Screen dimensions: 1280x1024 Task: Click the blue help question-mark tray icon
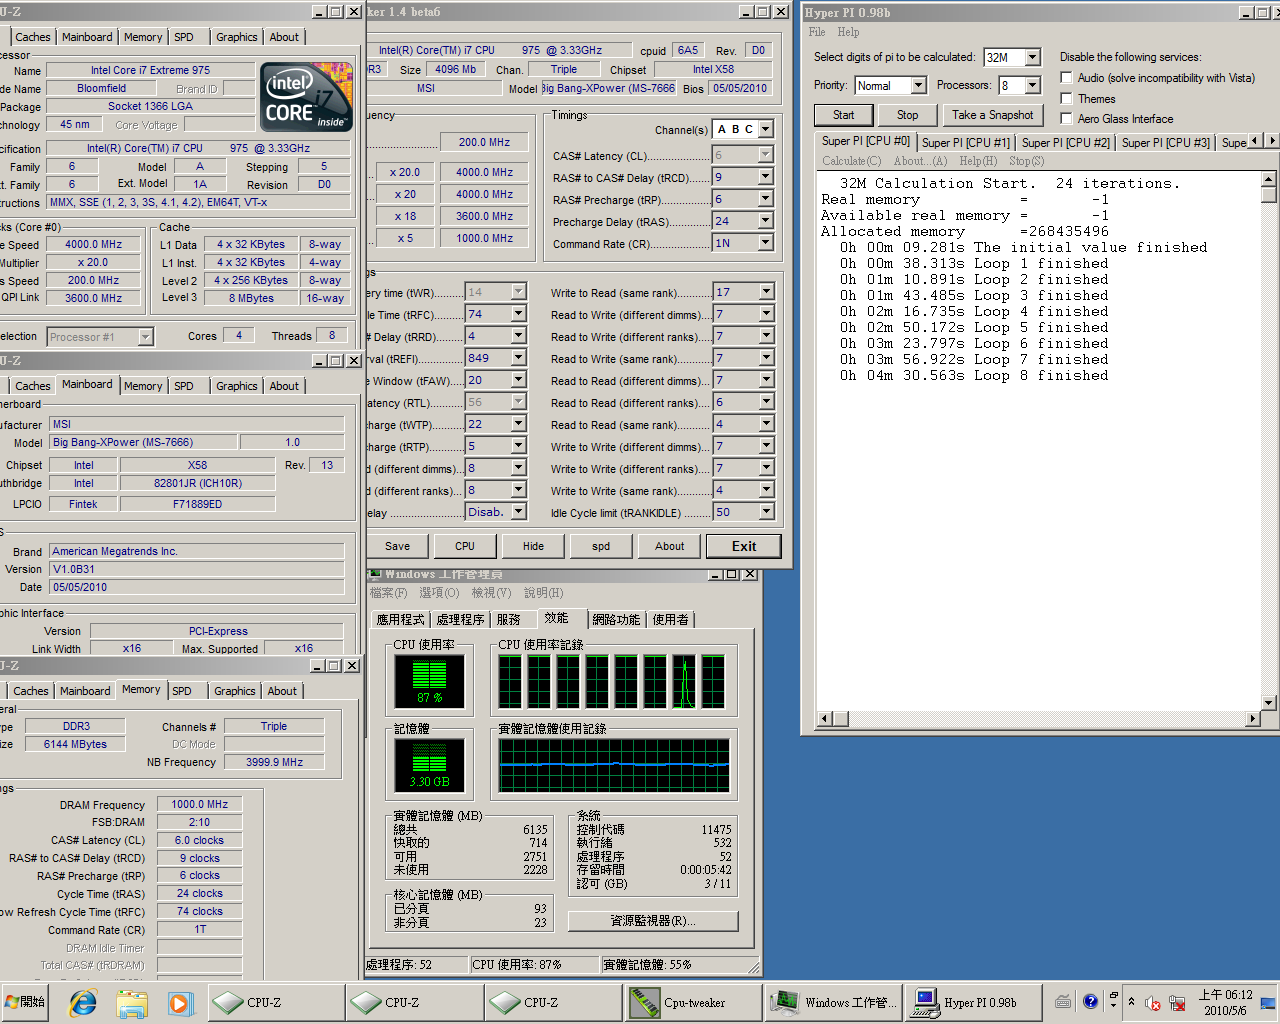(1090, 1002)
